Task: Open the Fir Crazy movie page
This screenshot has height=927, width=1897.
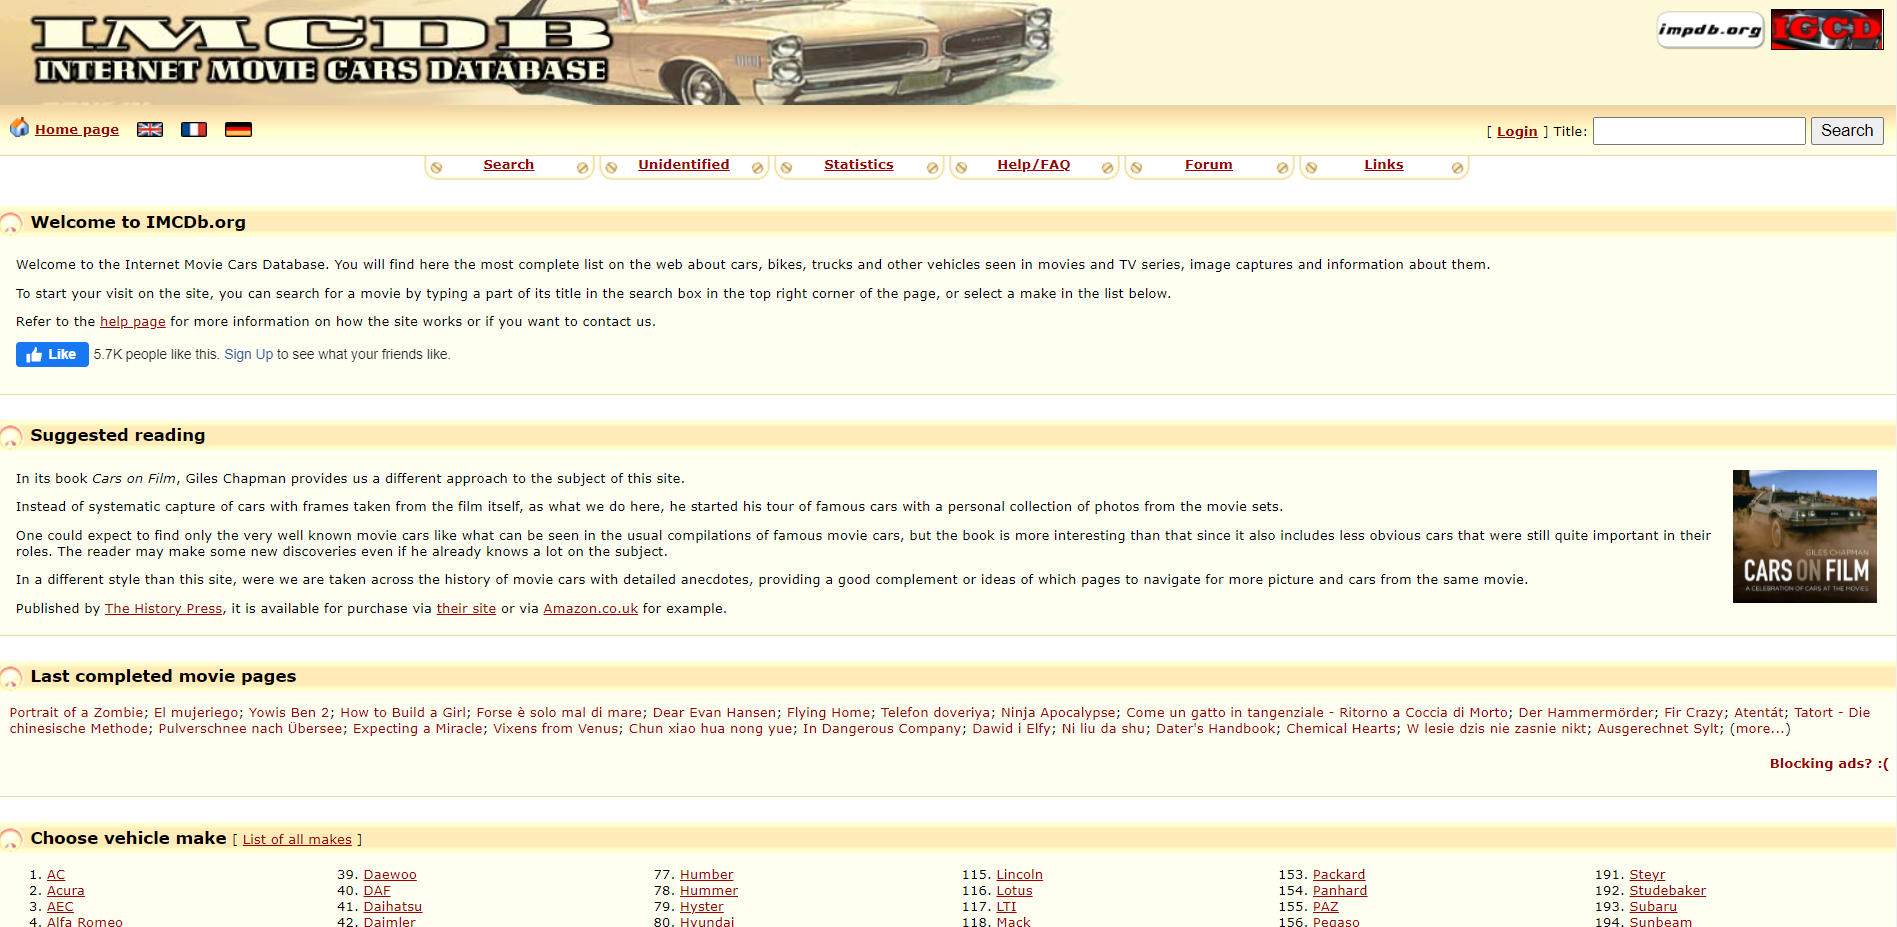Action: (1693, 713)
